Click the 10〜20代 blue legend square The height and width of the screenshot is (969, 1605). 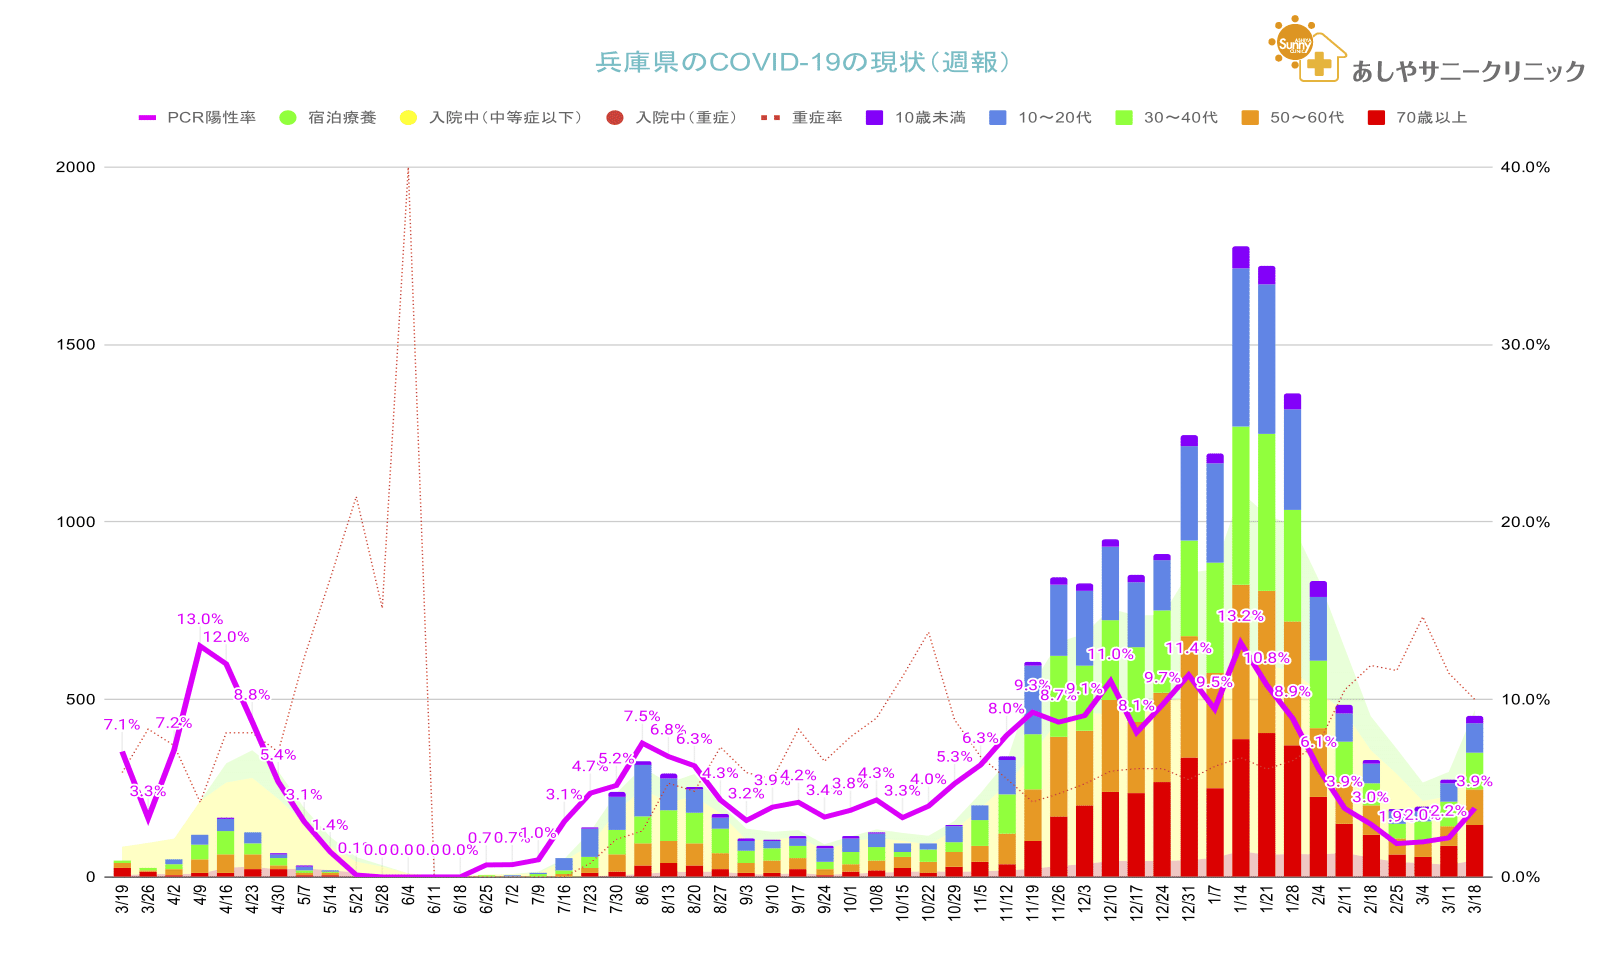(x=997, y=118)
